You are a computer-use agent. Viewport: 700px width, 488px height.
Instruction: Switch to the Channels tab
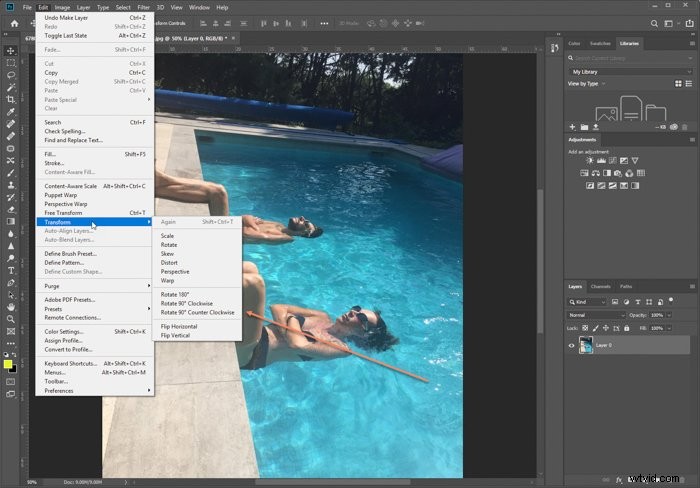(x=600, y=287)
